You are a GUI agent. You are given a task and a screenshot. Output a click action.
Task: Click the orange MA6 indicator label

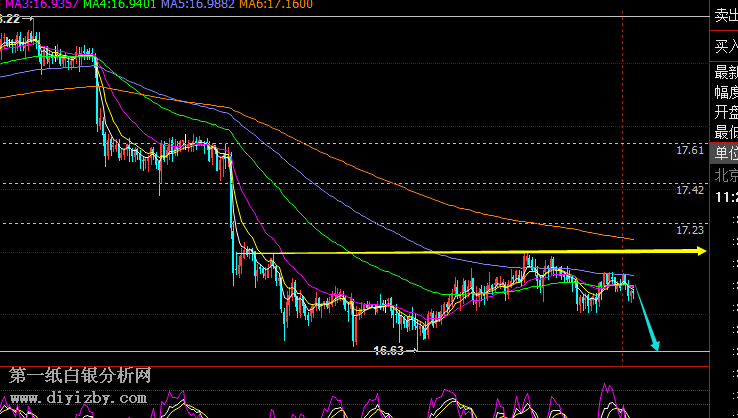[274, 5]
